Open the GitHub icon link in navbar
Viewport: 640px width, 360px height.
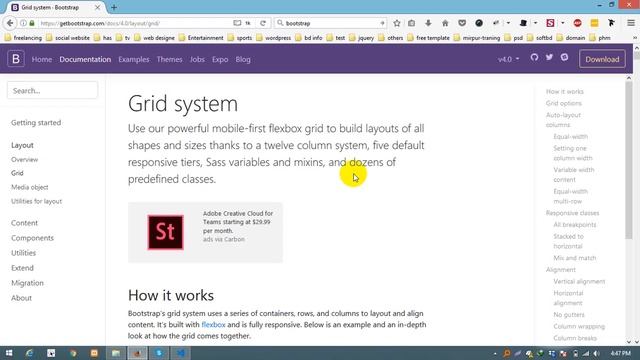pos(534,58)
